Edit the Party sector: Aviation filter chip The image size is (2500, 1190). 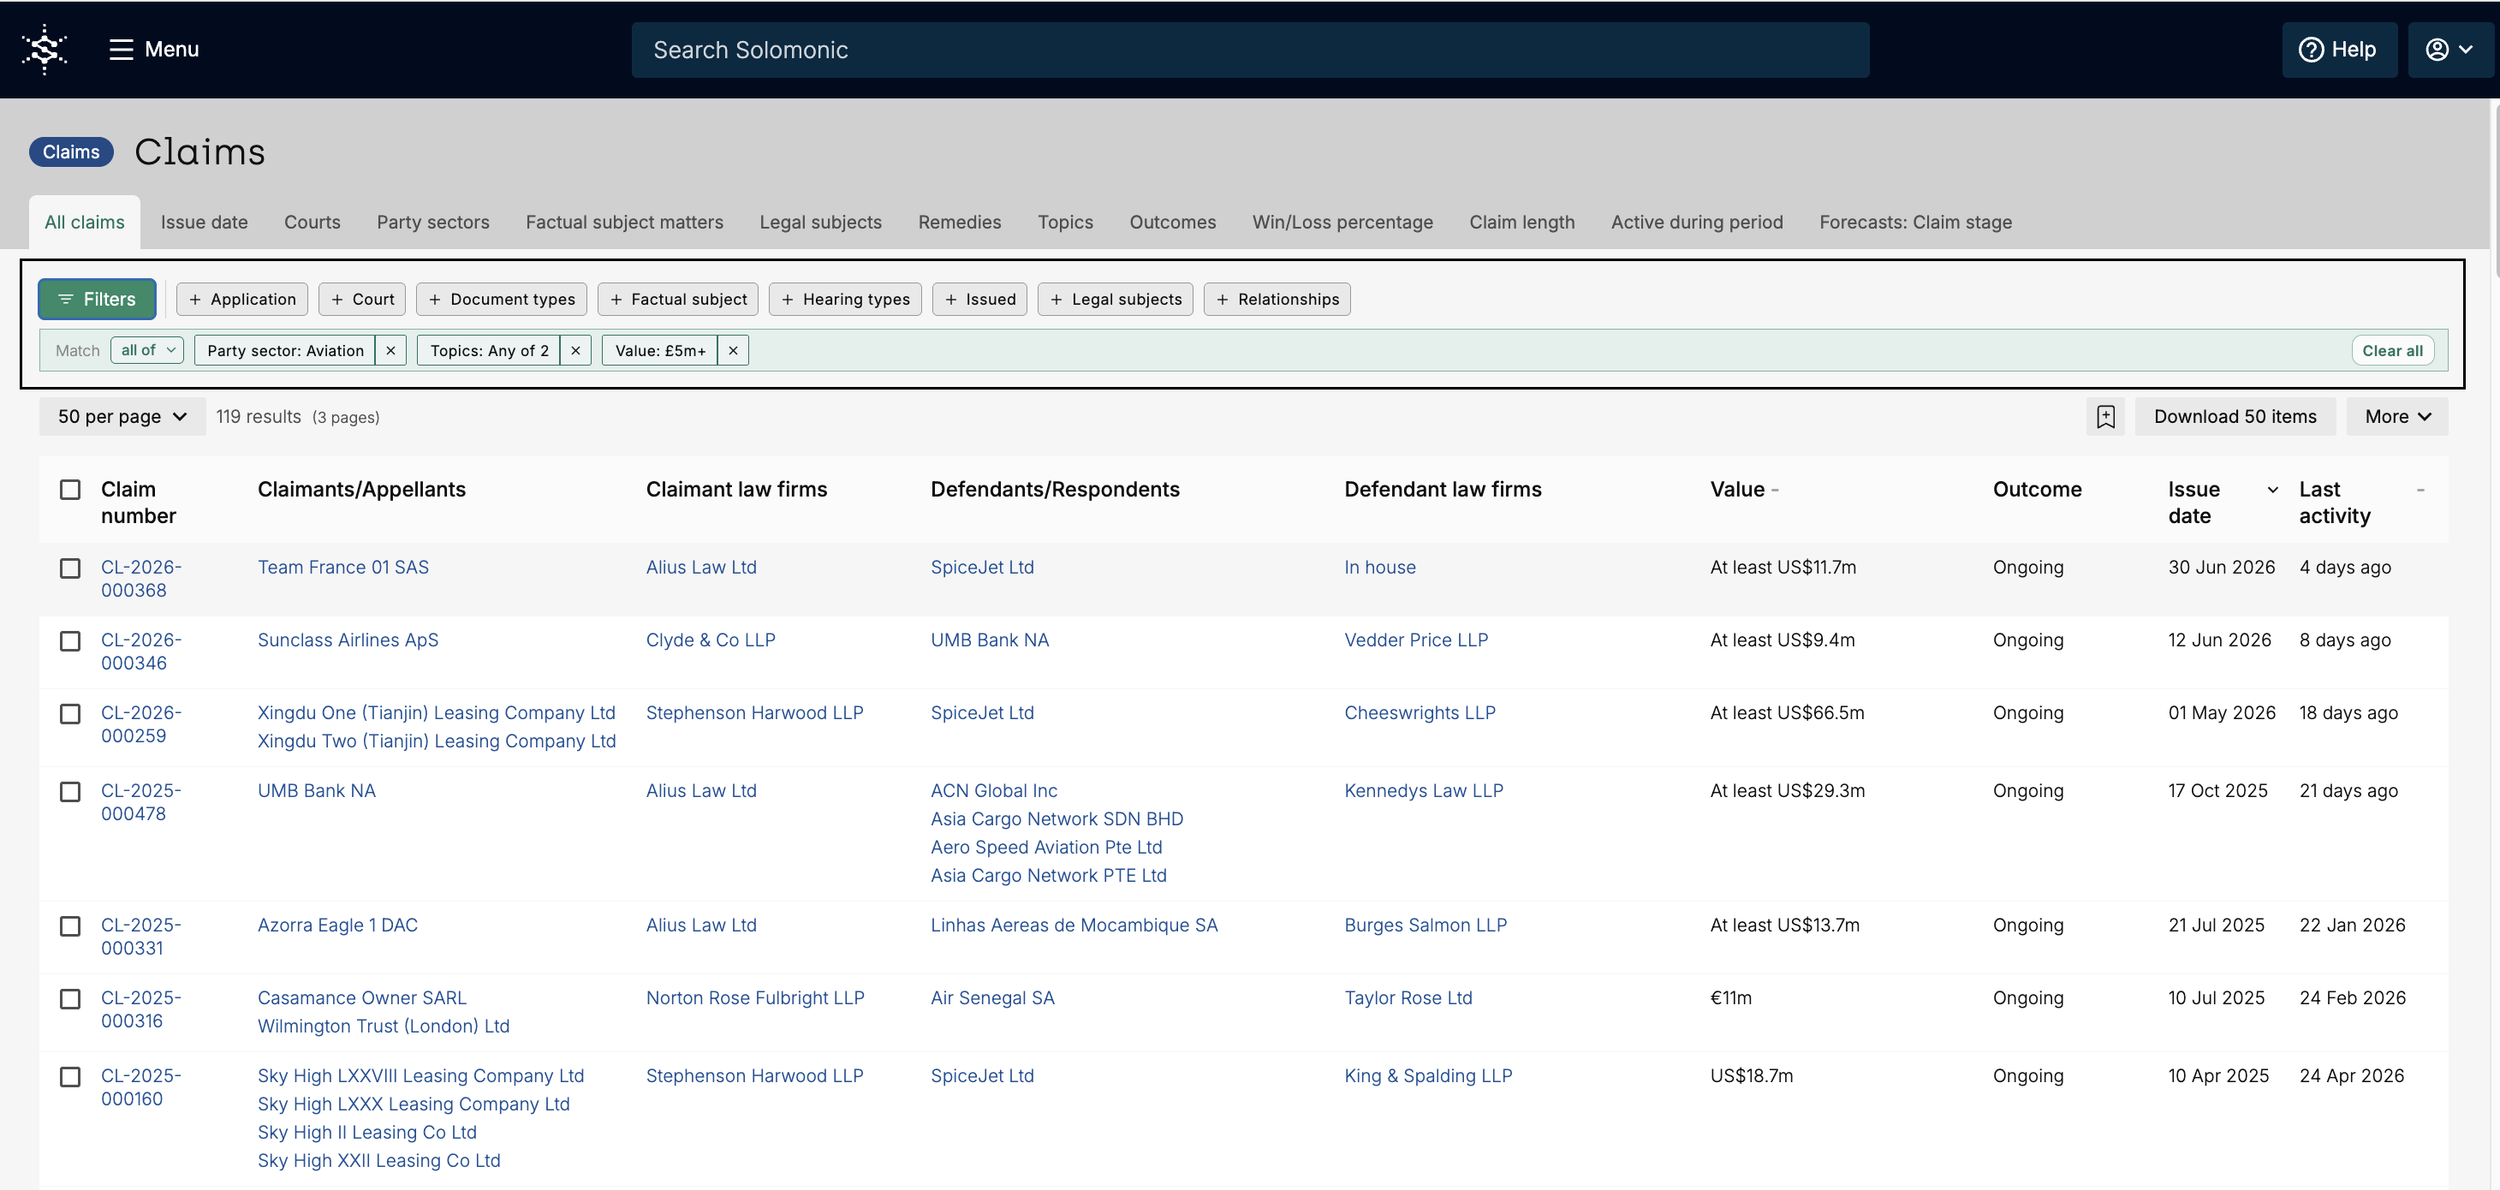(x=285, y=351)
